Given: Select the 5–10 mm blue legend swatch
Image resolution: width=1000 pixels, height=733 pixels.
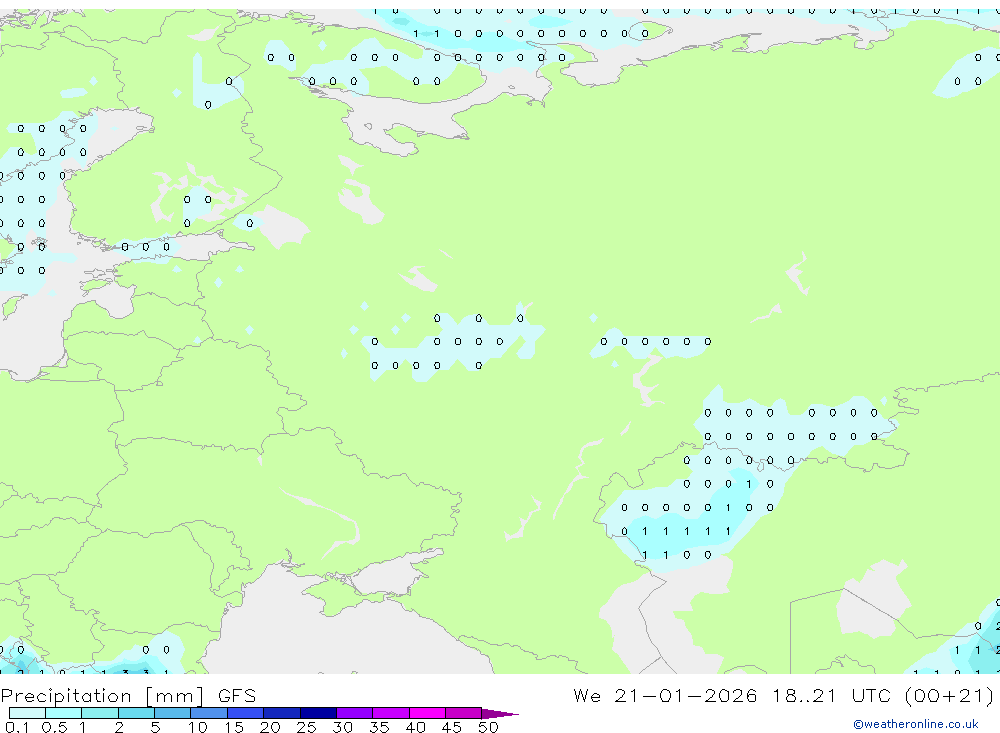Looking at the screenshot, I should [x=173, y=713].
